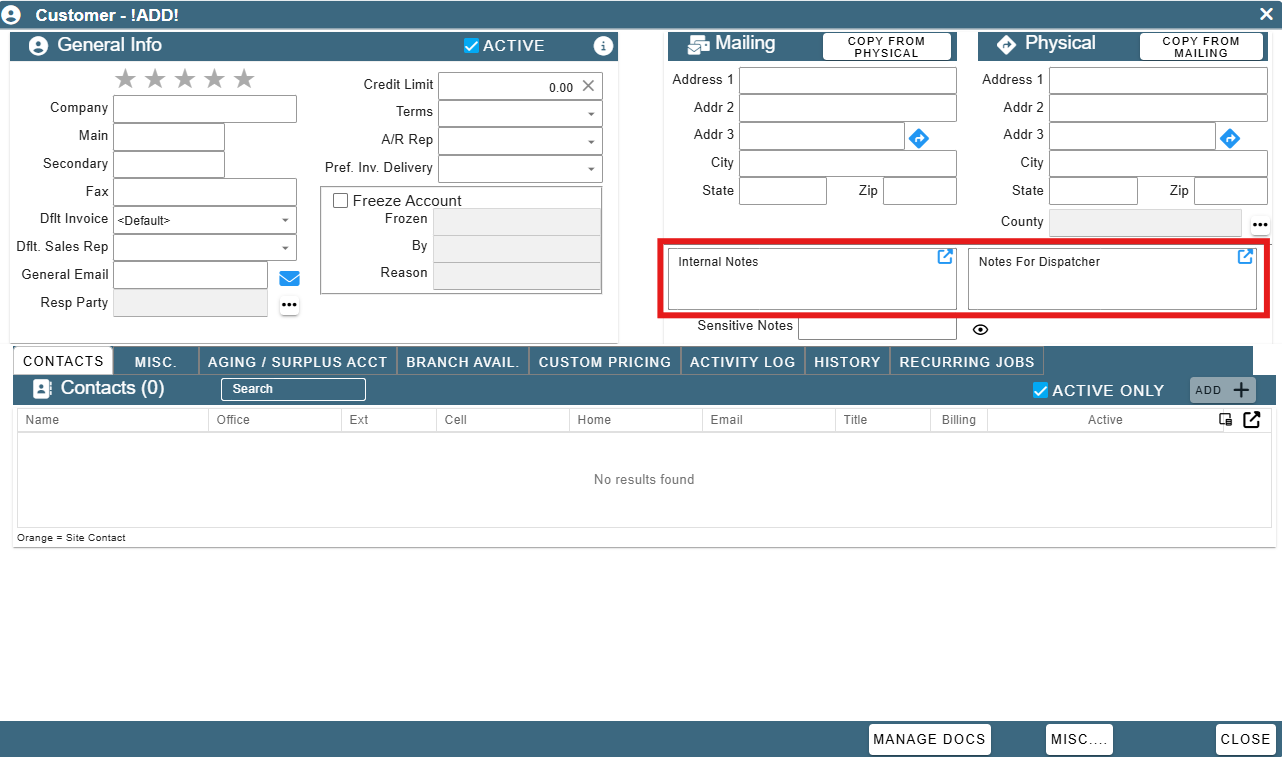Enable the Freeze Account checkbox
Image resolution: width=1282 pixels, height=757 pixels.
pos(340,201)
